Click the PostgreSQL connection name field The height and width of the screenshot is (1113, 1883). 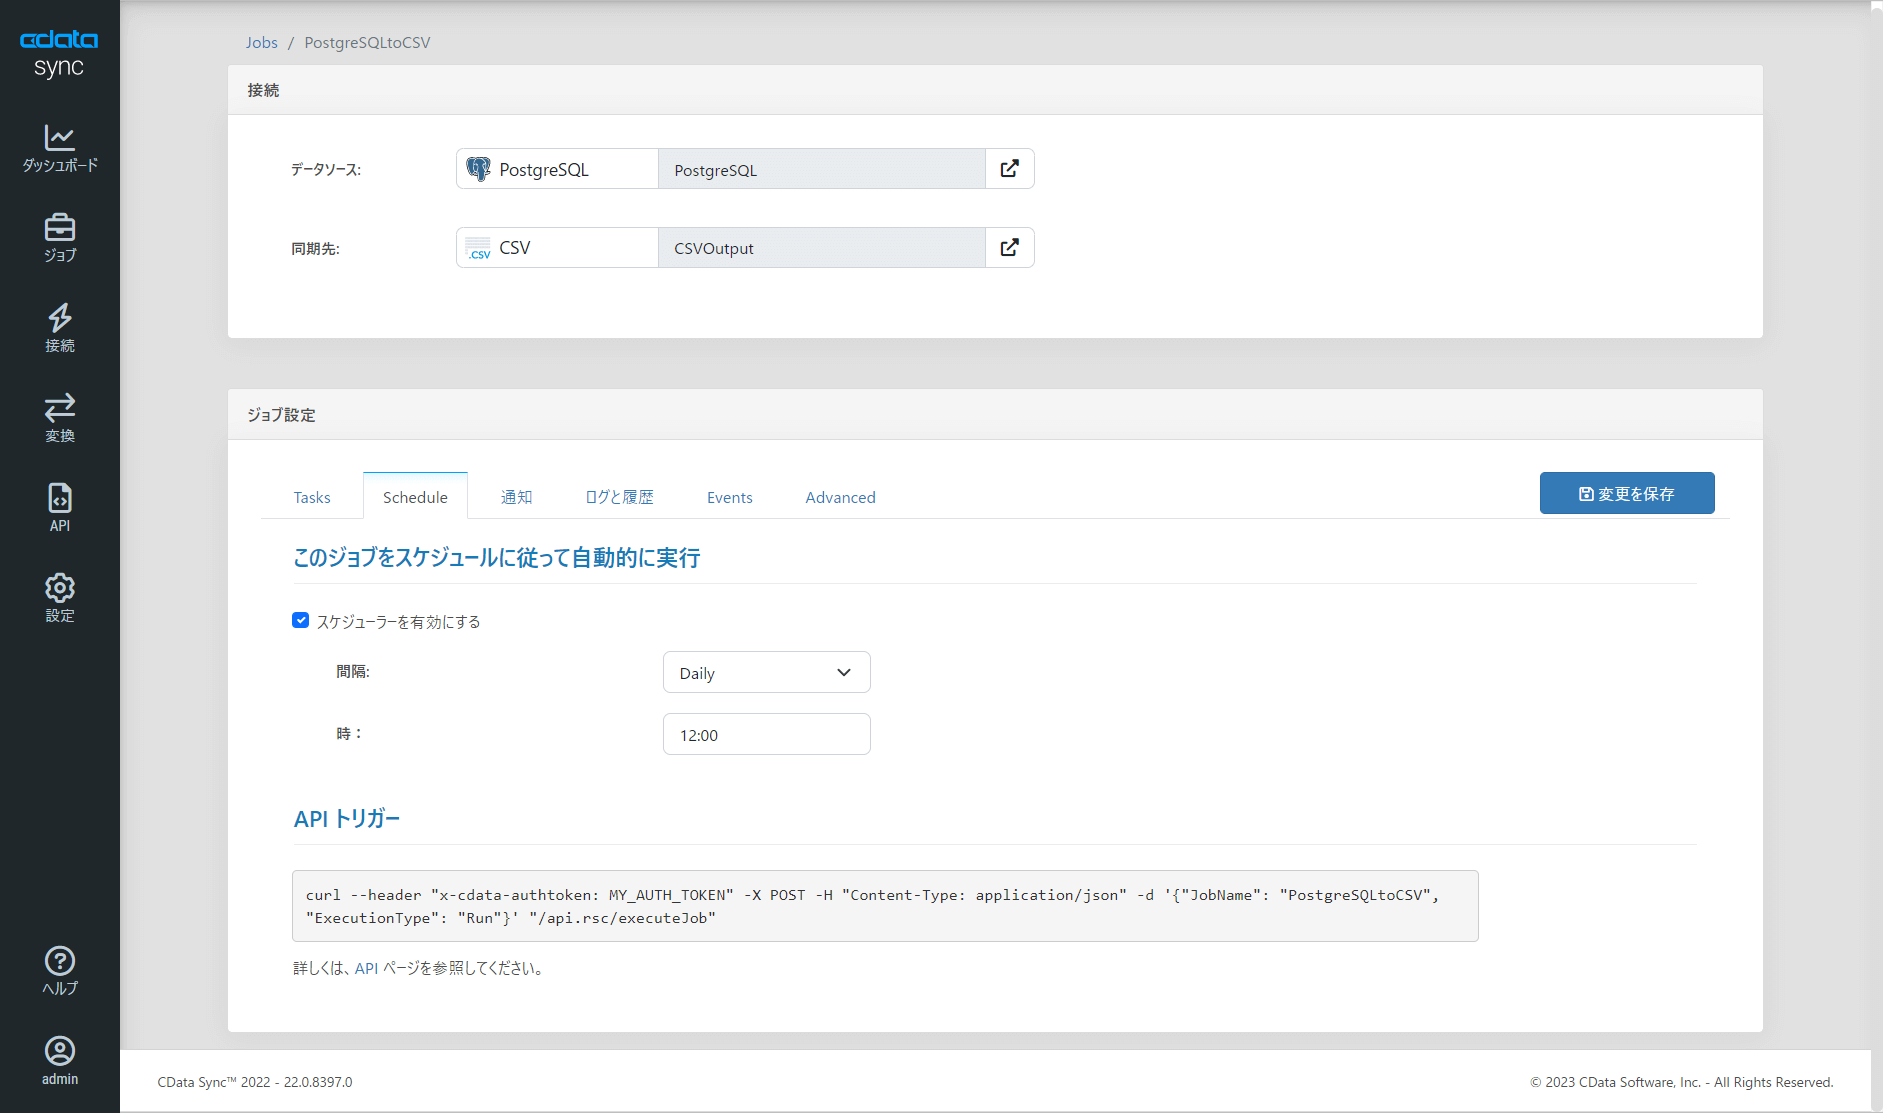pyautogui.click(x=822, y=169)
